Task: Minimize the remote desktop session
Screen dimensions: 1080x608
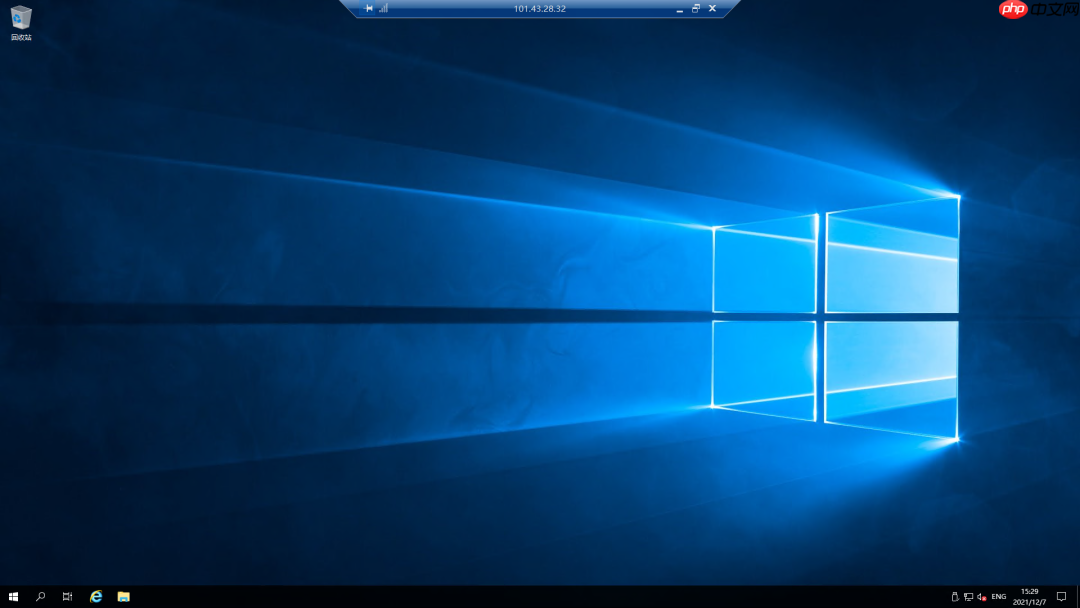Action: point(680,8)
